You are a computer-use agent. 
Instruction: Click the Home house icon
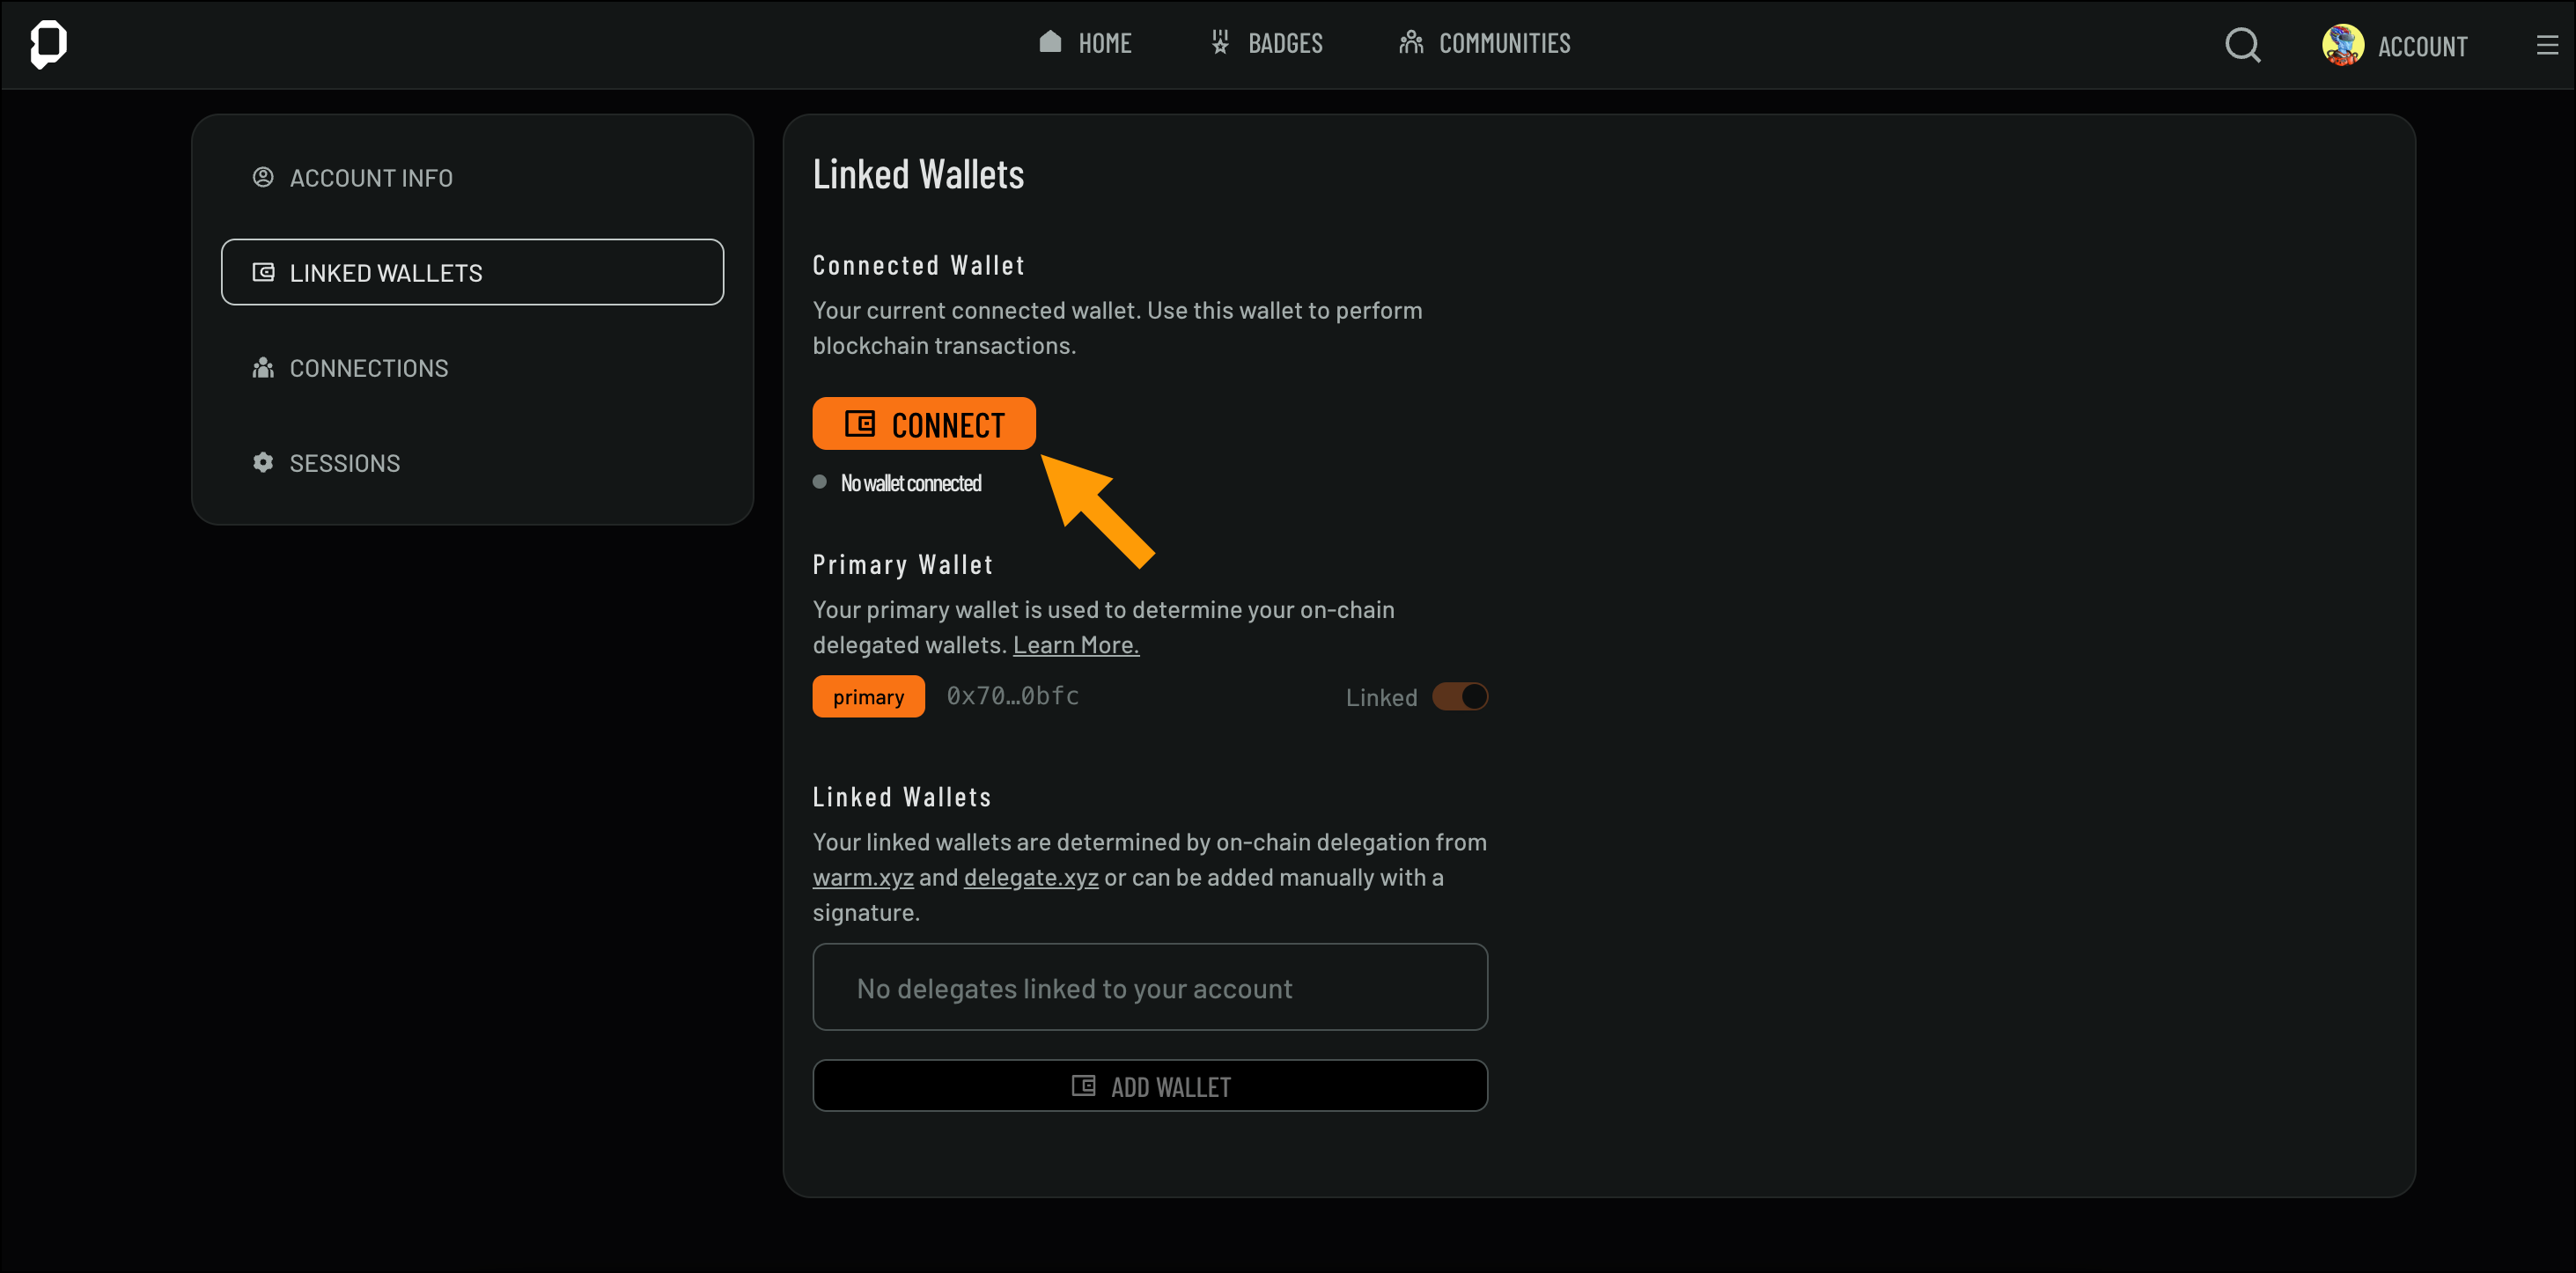tap(1049, 42)
